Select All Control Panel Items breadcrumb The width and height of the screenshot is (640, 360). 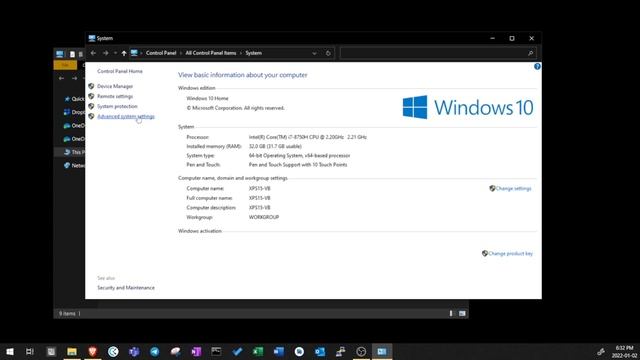(211, 53)
